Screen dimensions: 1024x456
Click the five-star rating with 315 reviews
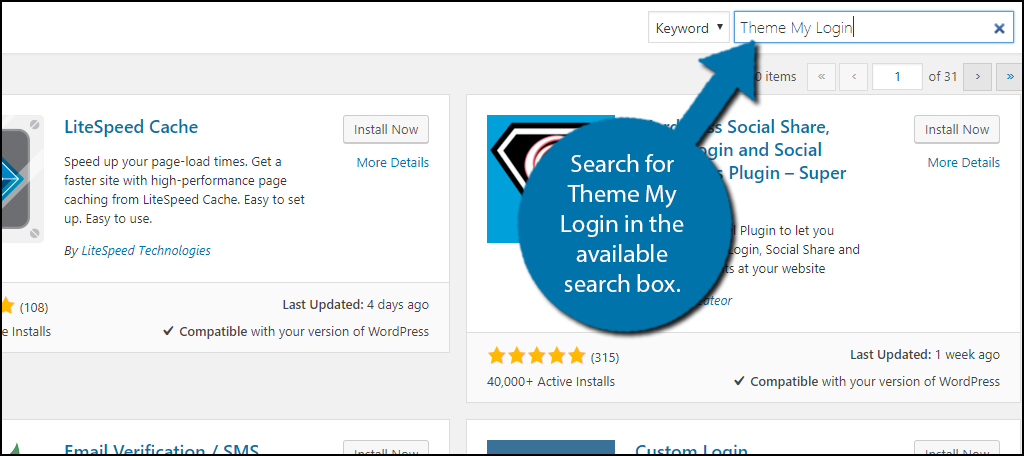click(x=536, y=357)
